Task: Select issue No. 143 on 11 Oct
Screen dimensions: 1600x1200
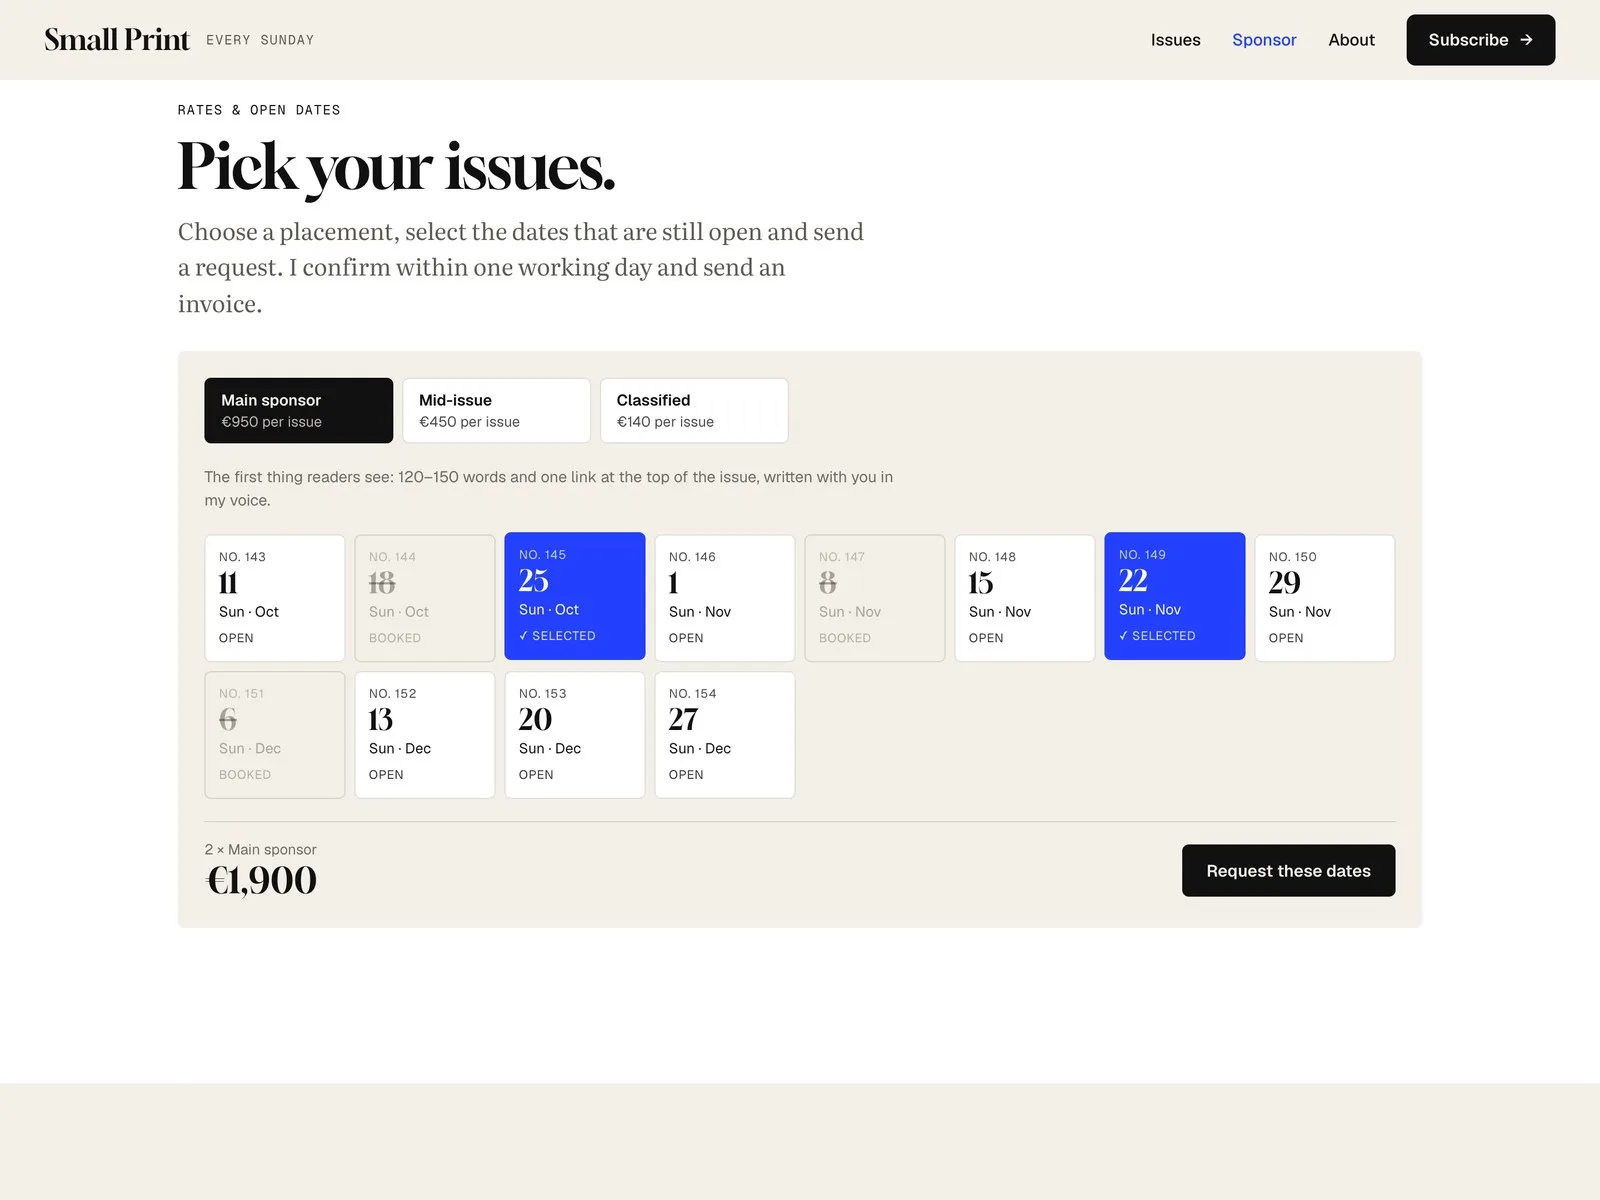Action: 275,598
